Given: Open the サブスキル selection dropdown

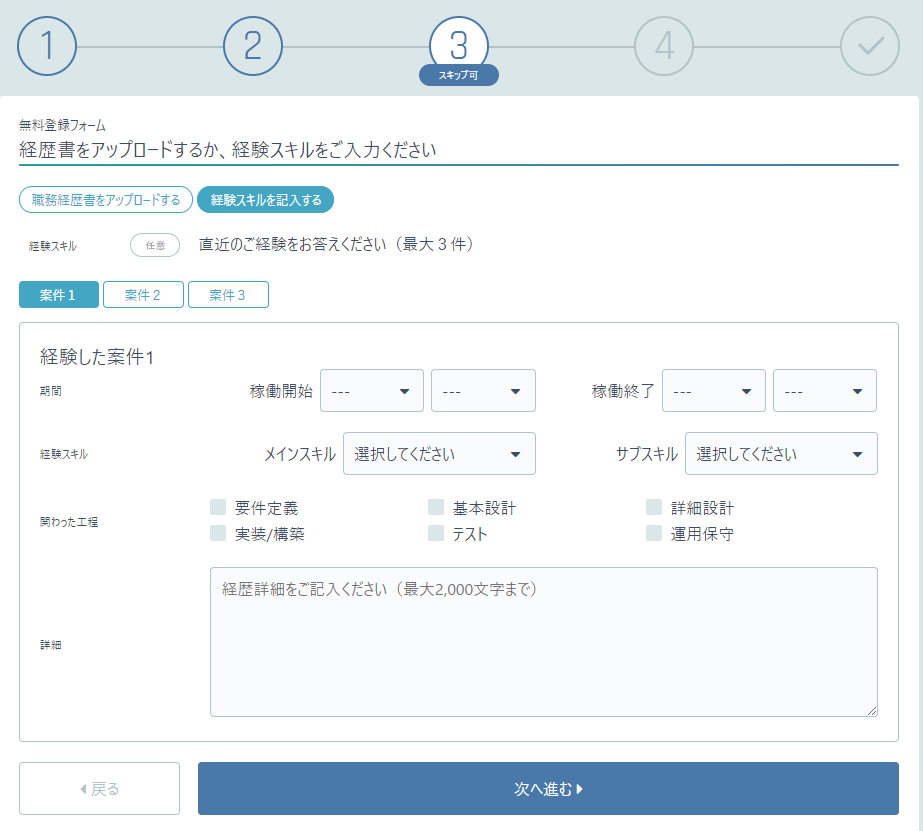Looking at the screenshot, I should tap(781, 453).
